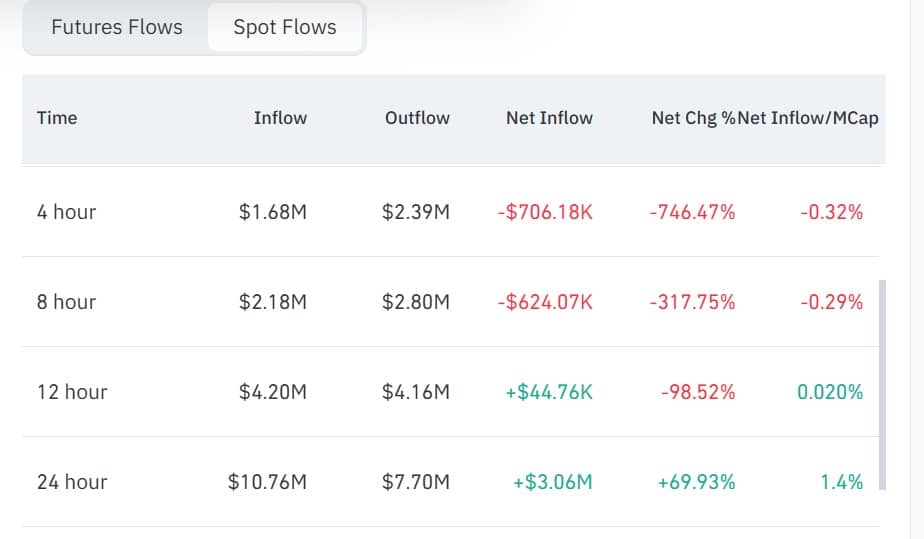This screenshot has width=924, height=539.
Task: Sort by the Outflow column header
Action: coord(417,118)
